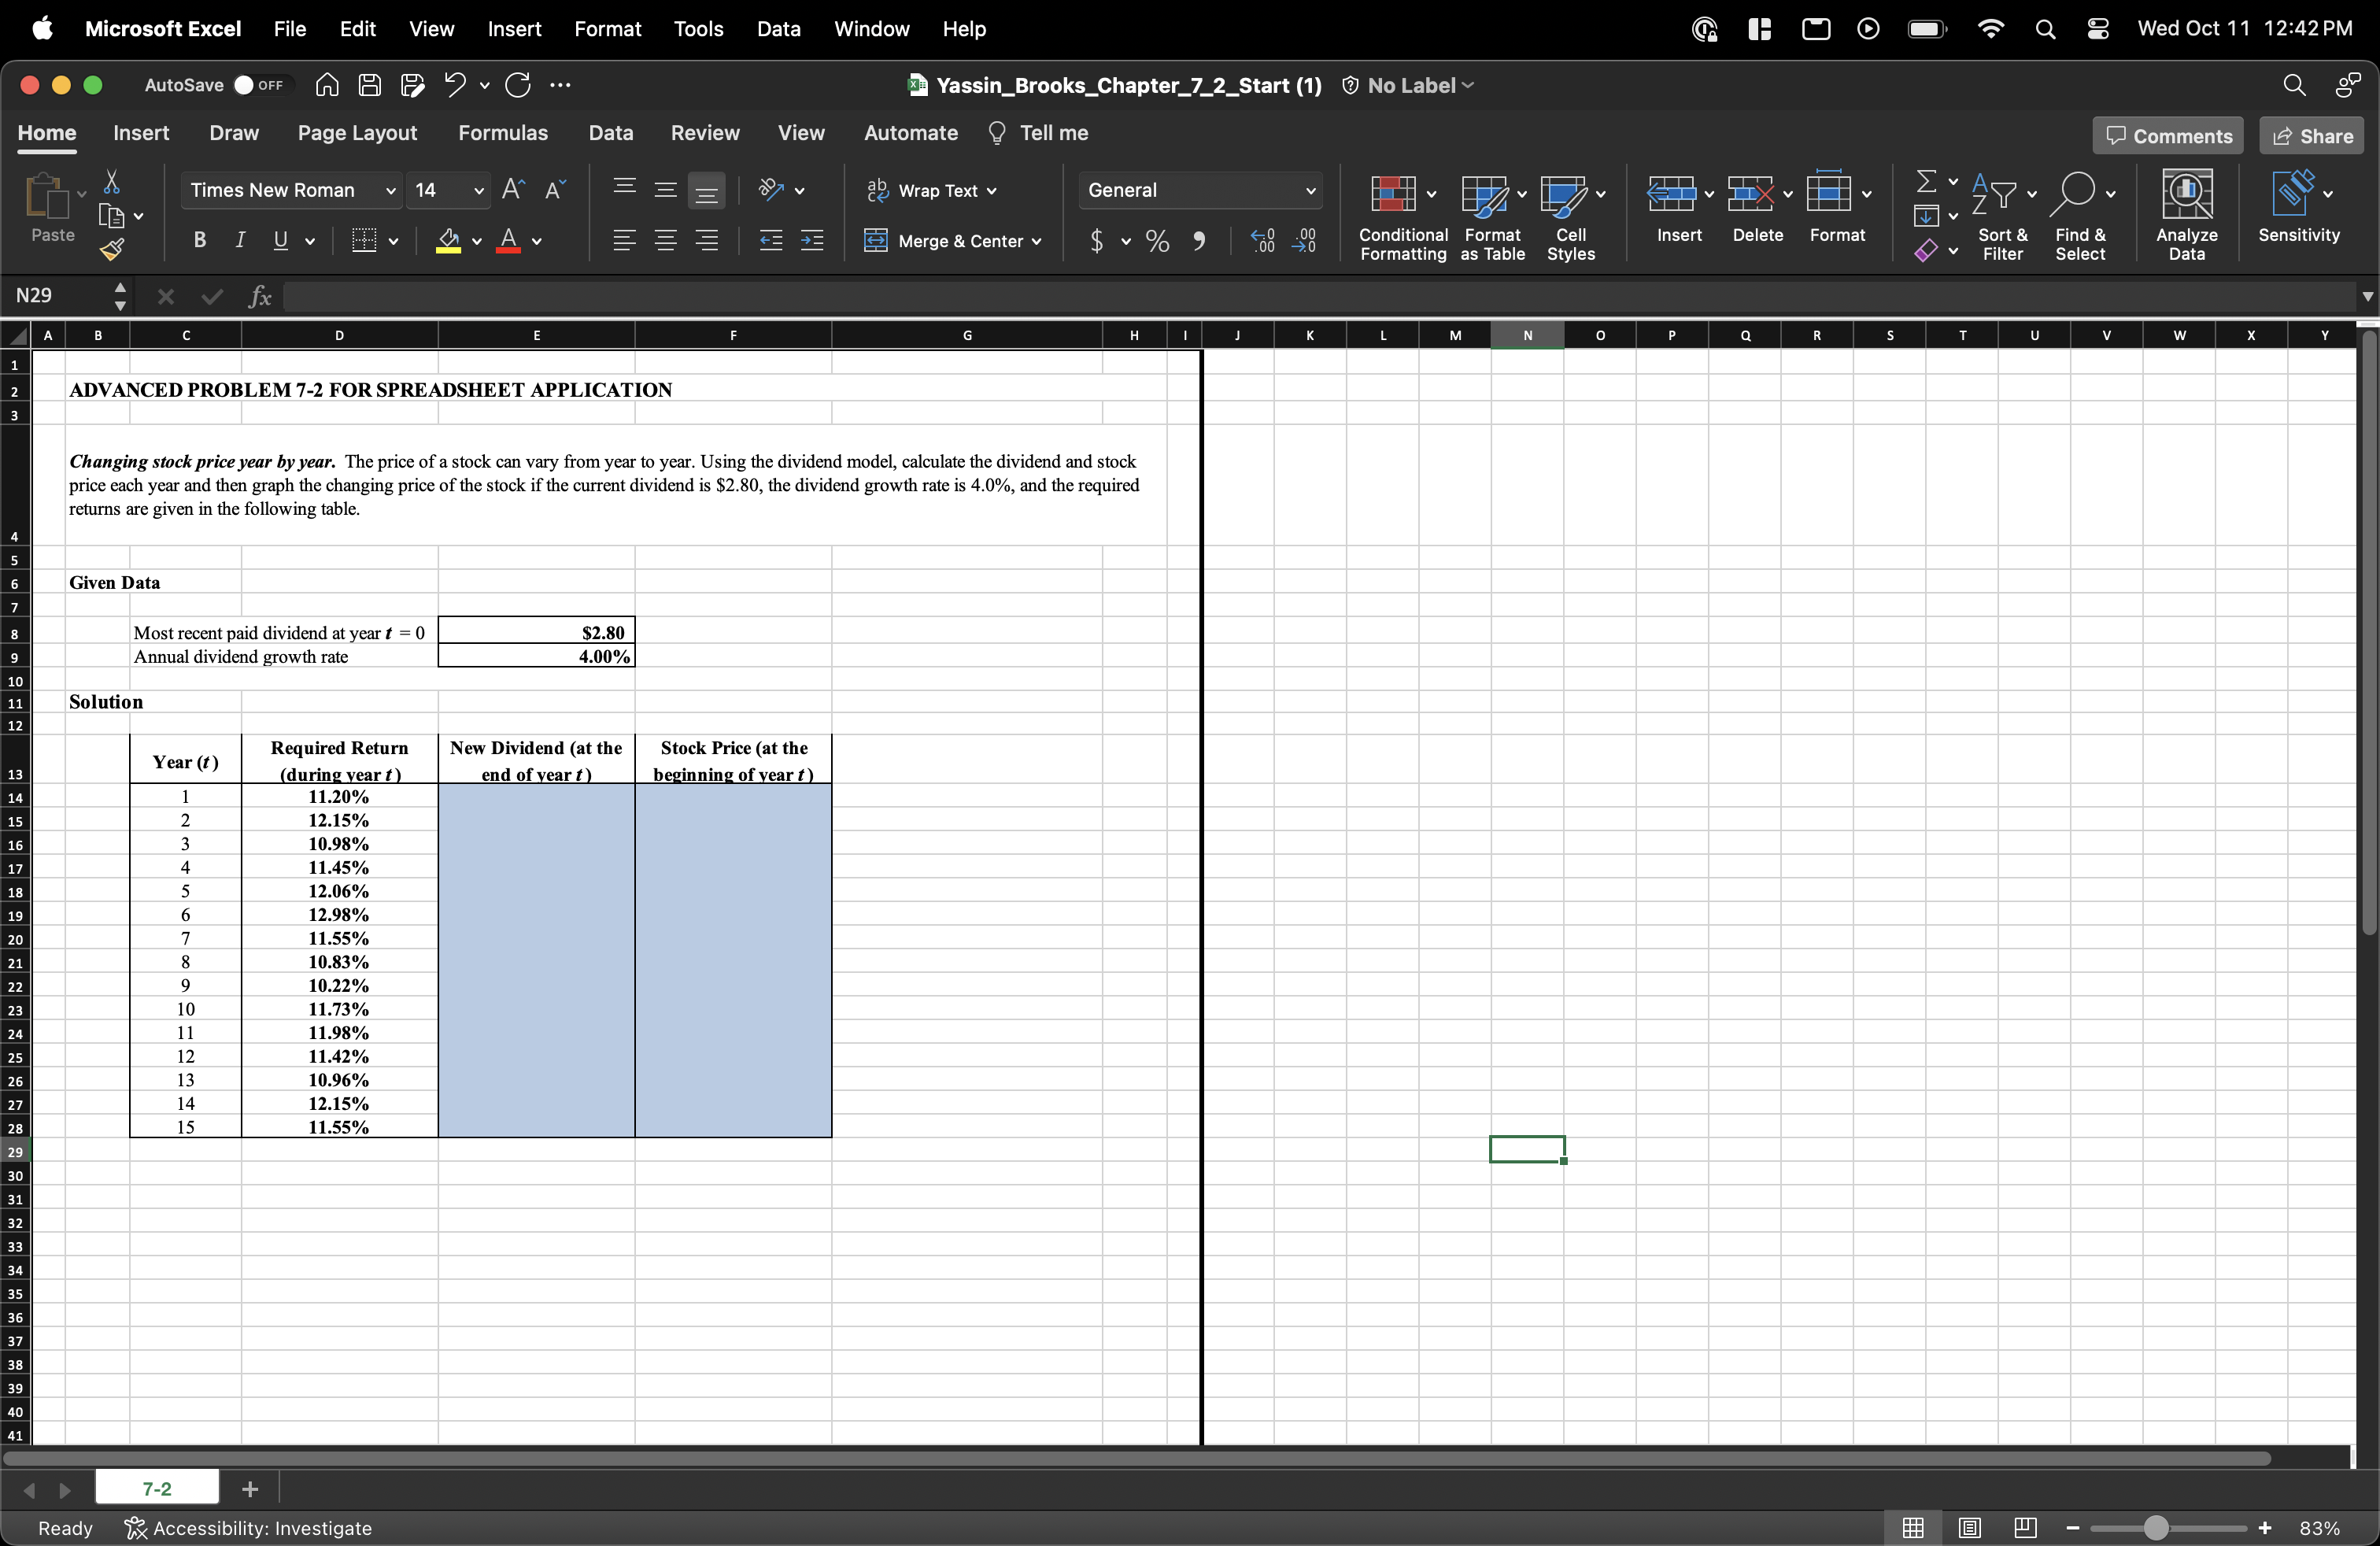Click the AutoSum icon

point(1926,182)
